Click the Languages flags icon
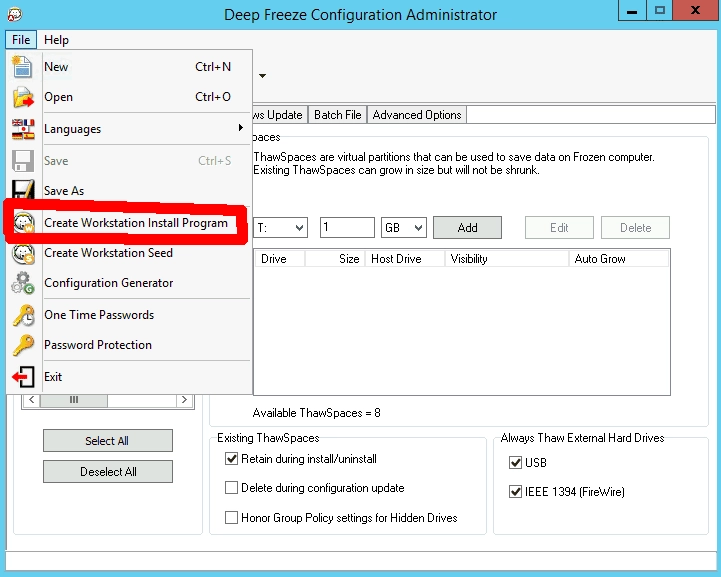 pyautogui.click(x=23, y=129)
